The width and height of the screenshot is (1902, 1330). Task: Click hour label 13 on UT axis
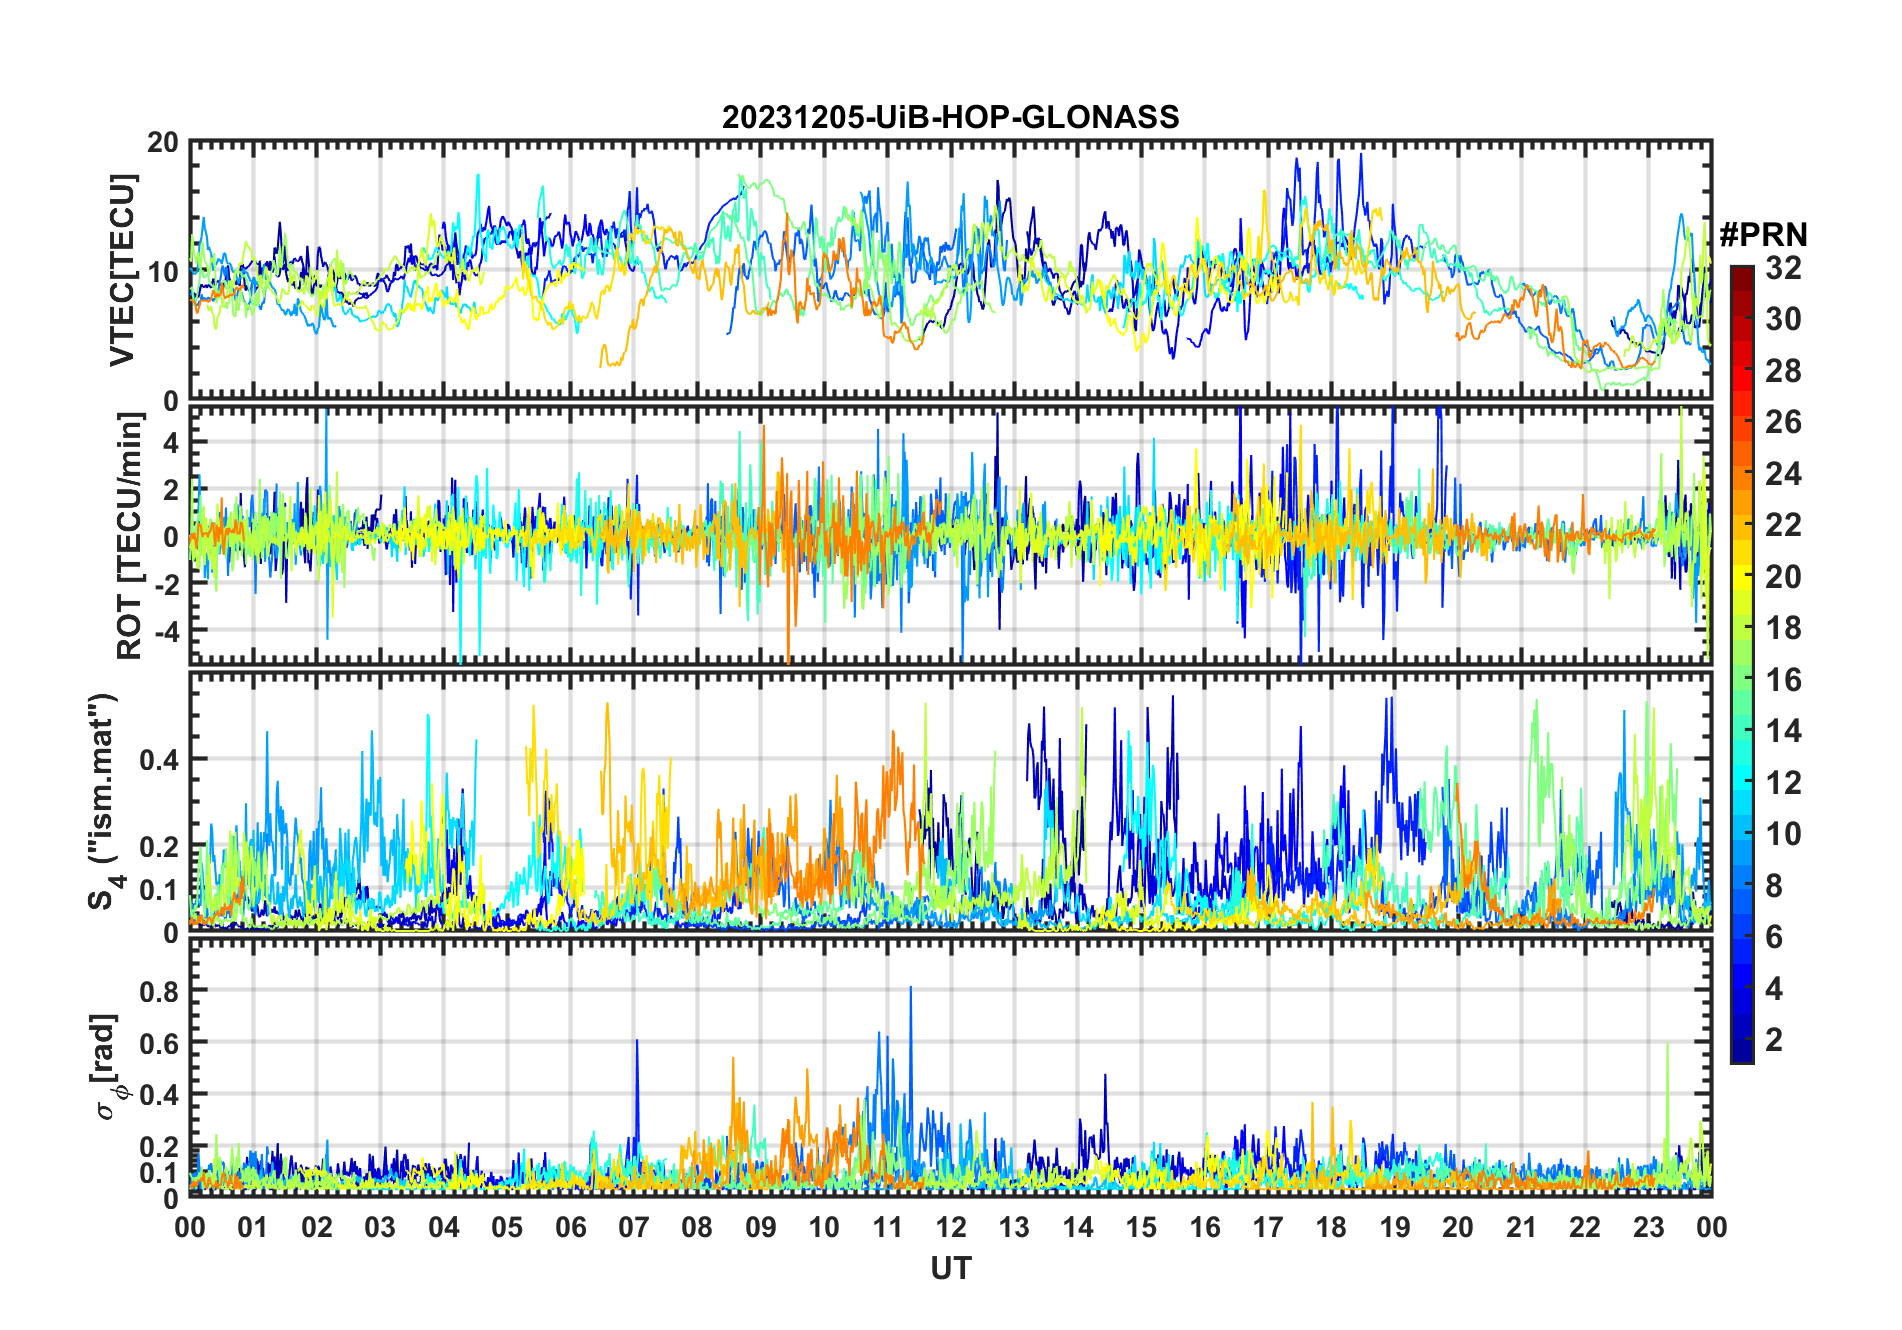coord(1014,1228)
